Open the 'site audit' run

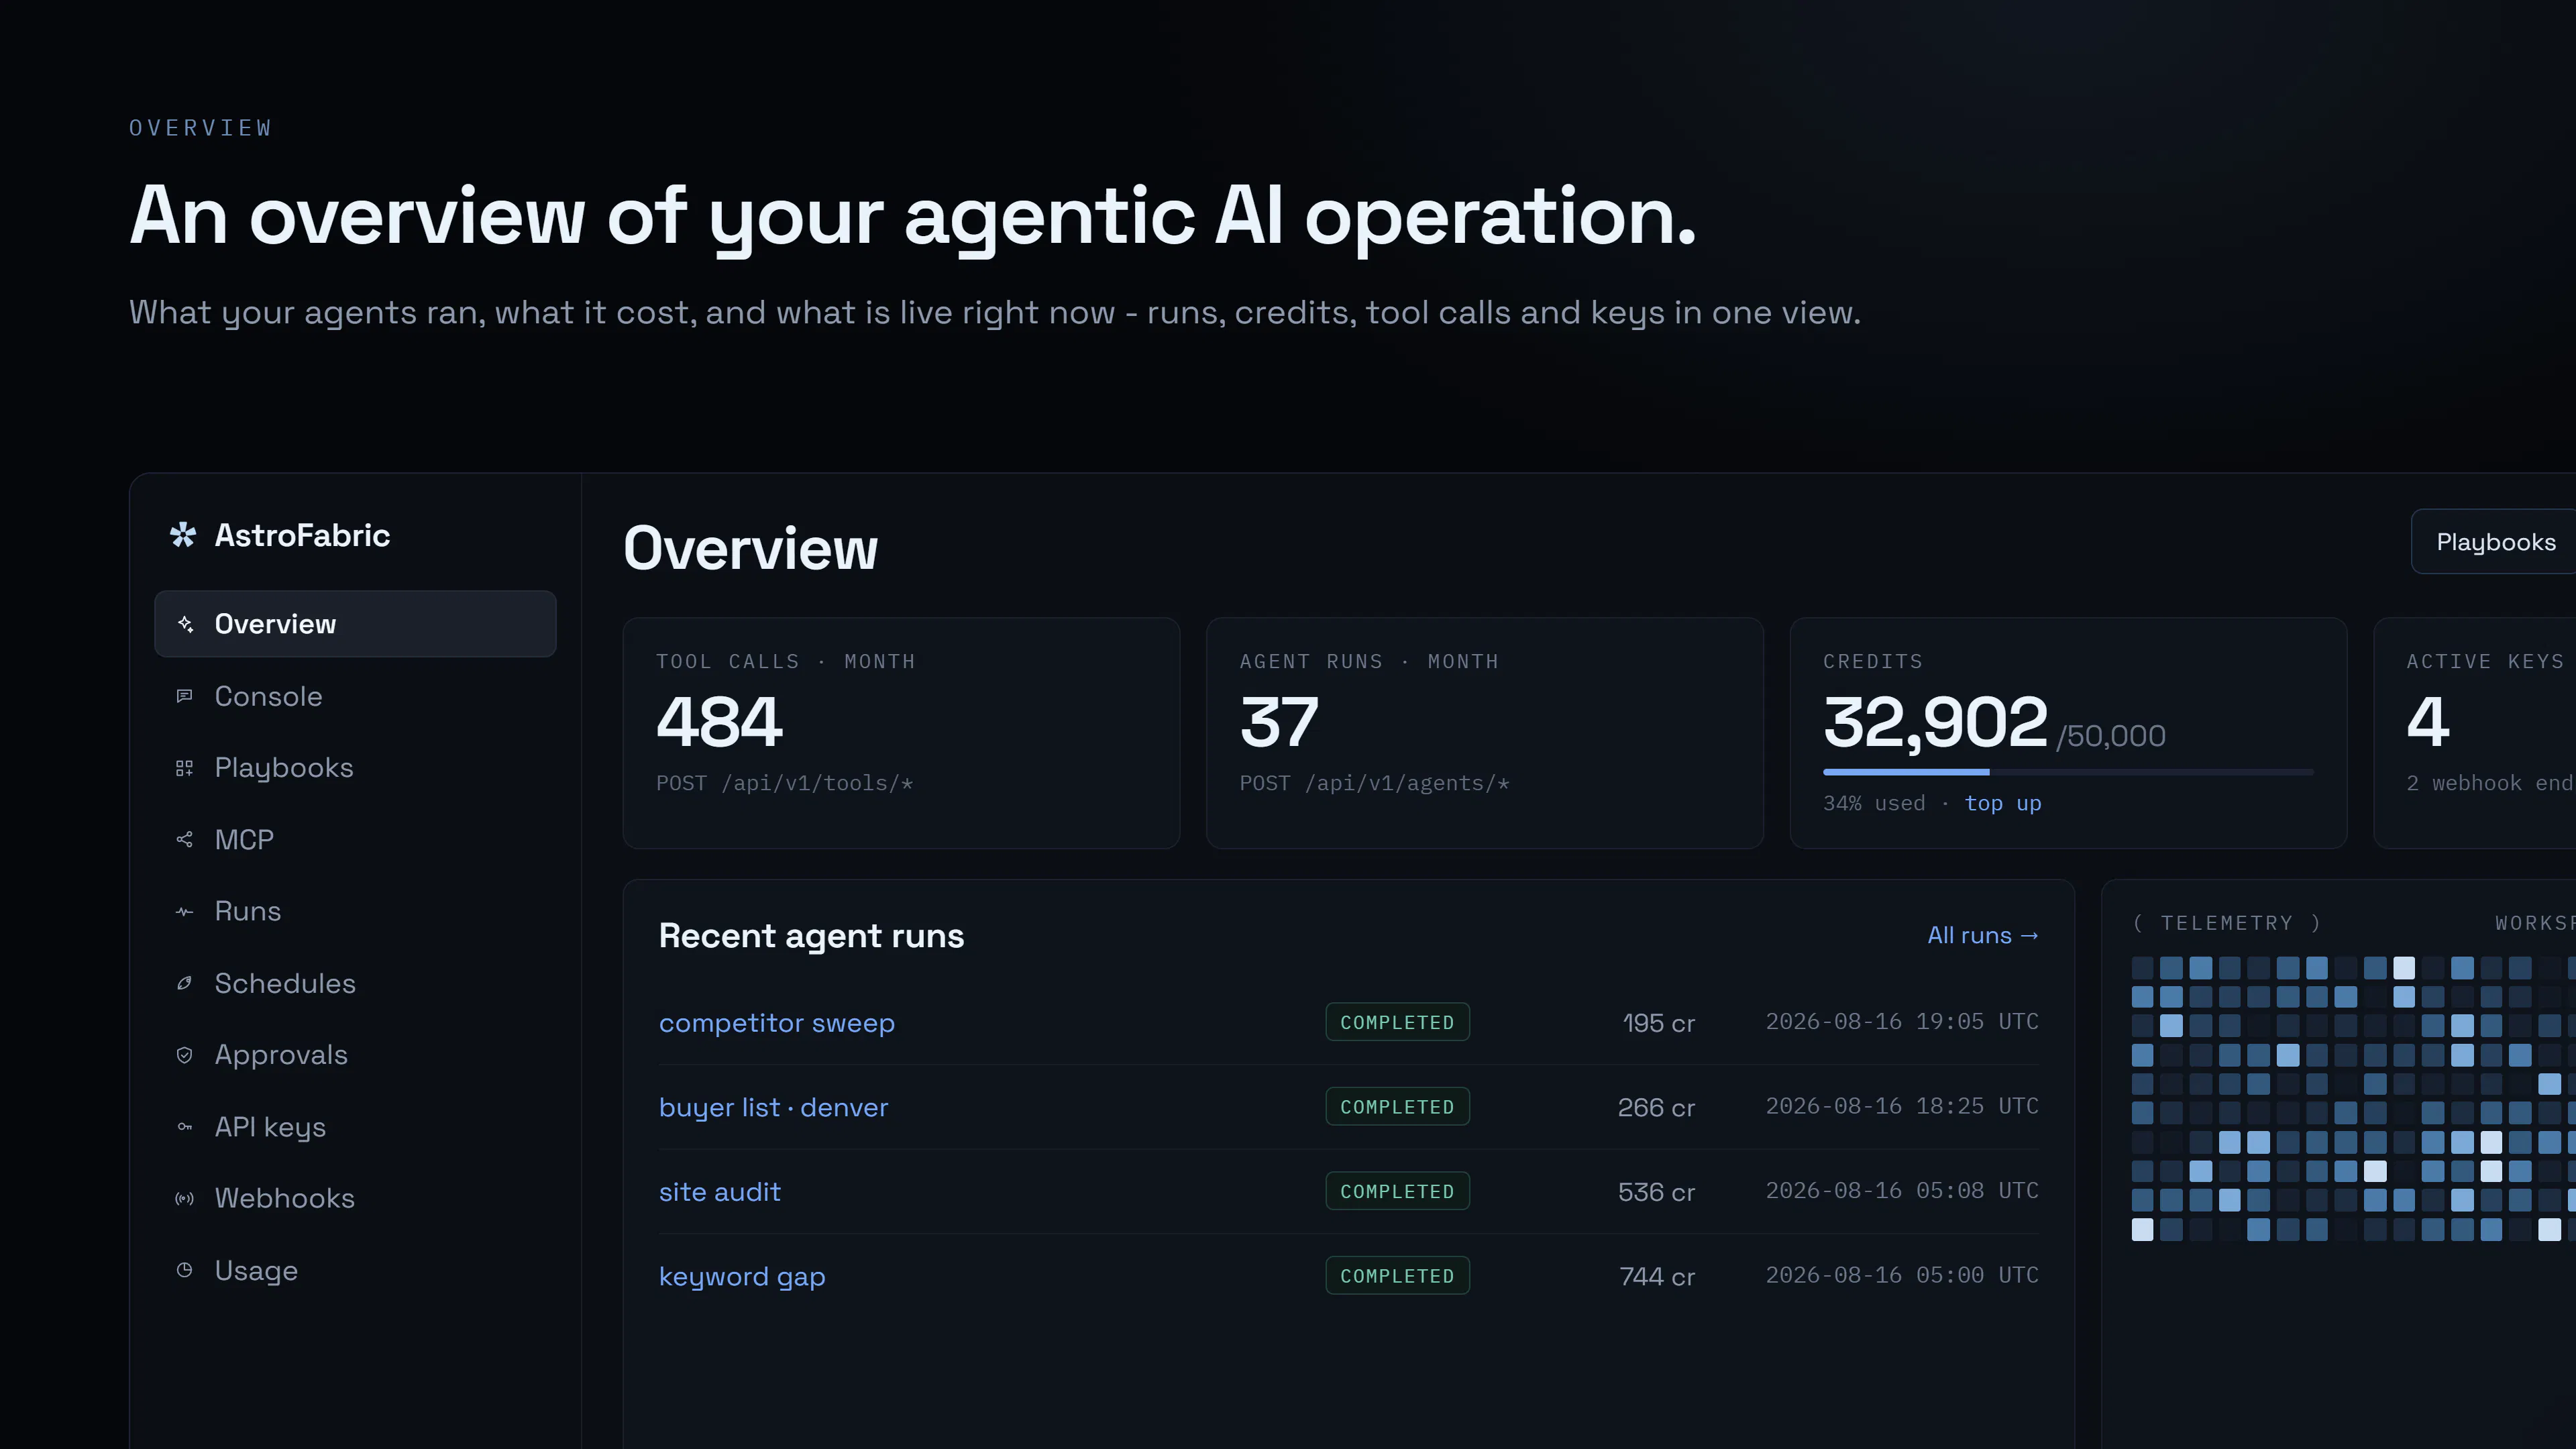point(720,1192)
